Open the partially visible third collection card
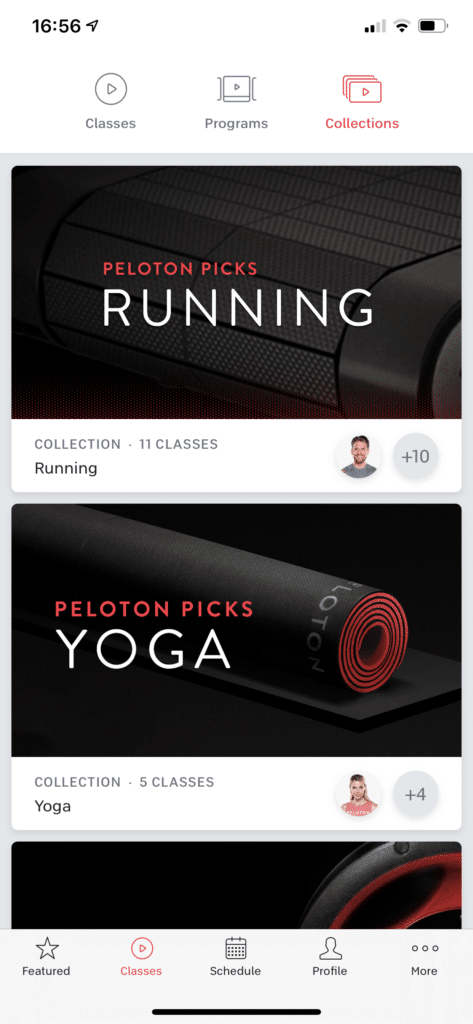473x1024 pixels. tap(236, 885)
